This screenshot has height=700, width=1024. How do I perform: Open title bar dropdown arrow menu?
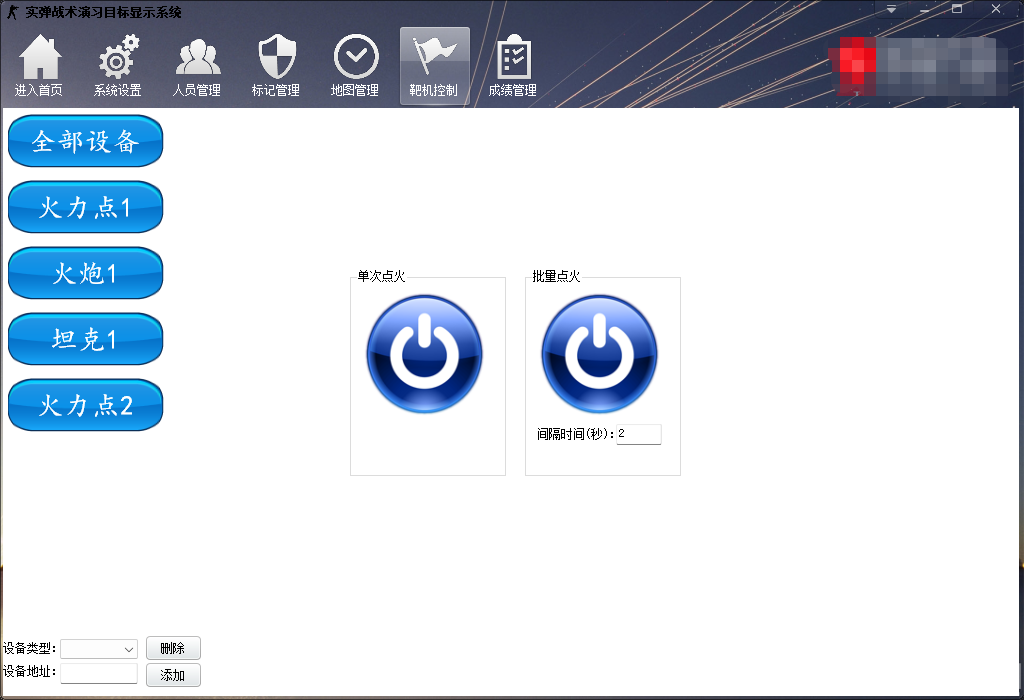(x=891, y=9)
